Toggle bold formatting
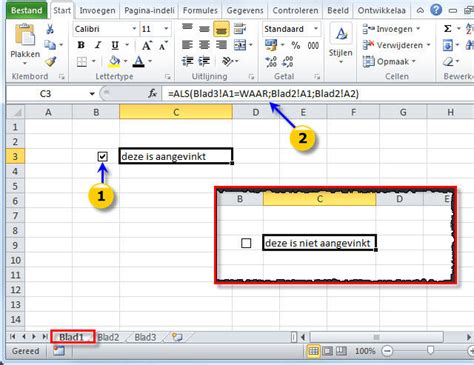474x365 pixels. pyautogui.click(x=81, y=45)
